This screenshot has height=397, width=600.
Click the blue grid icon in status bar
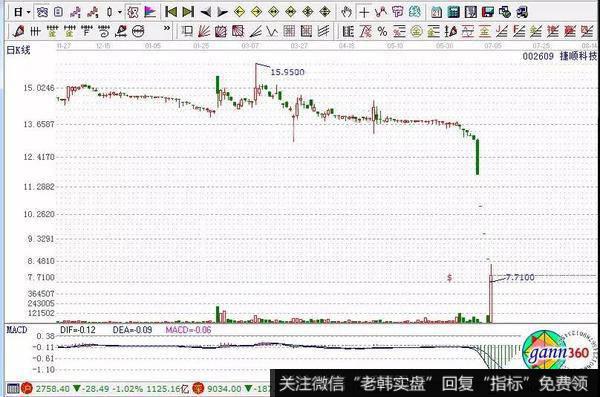pos(13,389)
